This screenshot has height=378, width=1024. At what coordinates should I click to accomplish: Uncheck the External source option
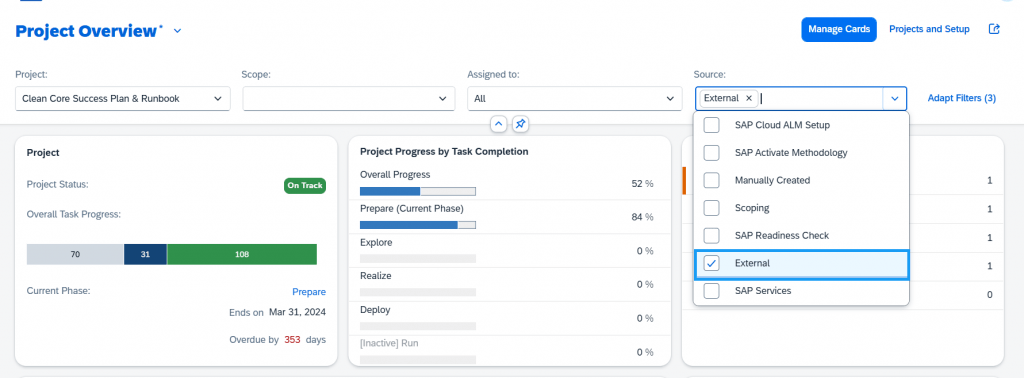click(x=711, y=263)
